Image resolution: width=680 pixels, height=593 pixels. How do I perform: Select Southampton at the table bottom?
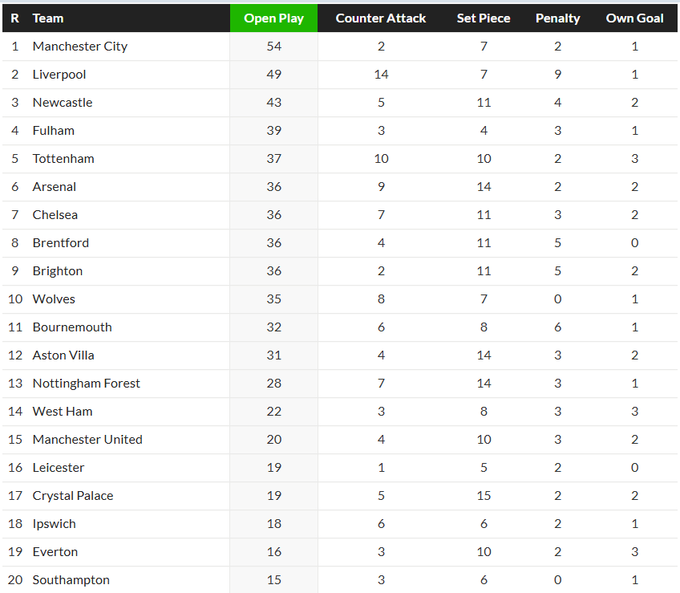tap(71, 580)
